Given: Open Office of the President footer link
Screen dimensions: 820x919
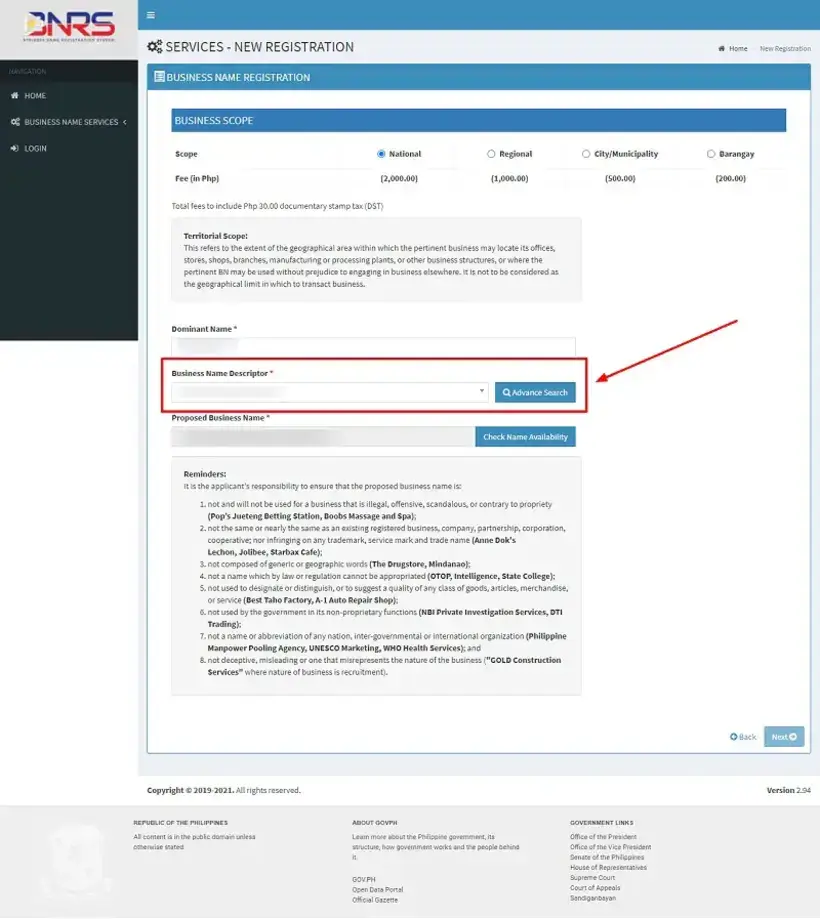Looking at the screenshot, I should [603, 837].
